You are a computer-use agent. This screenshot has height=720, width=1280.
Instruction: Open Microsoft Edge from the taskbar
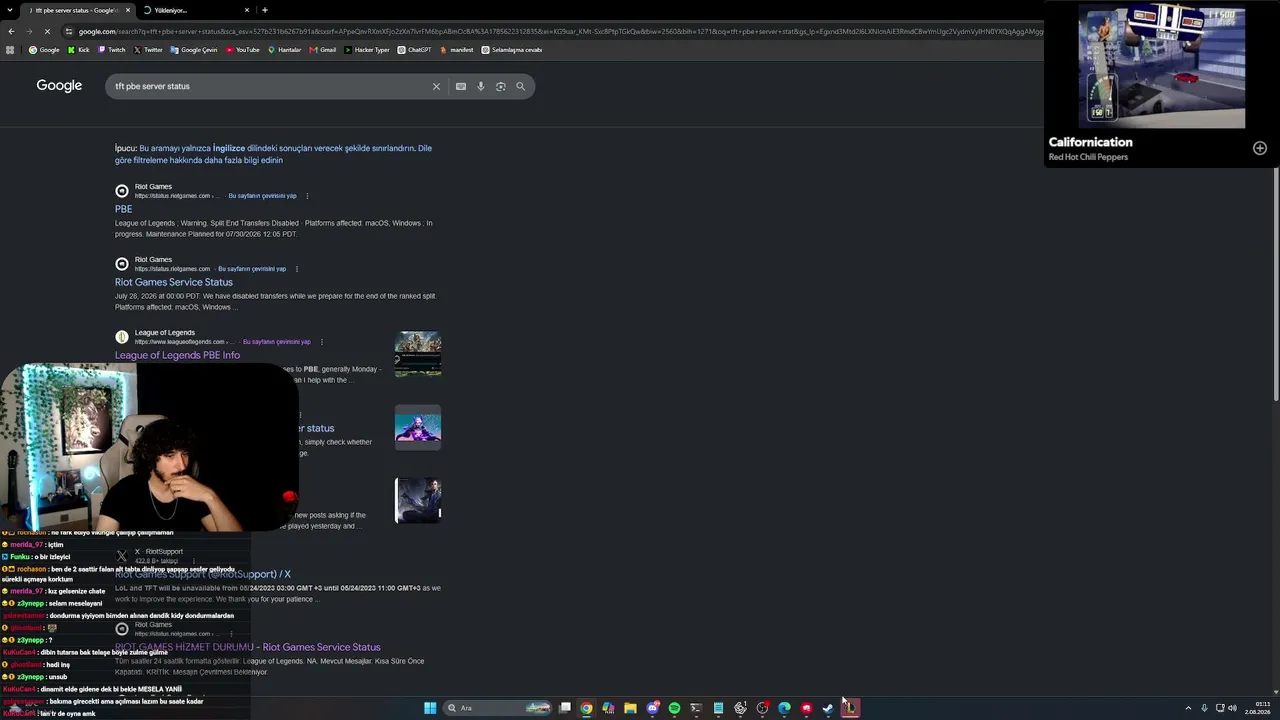point(784,708)
